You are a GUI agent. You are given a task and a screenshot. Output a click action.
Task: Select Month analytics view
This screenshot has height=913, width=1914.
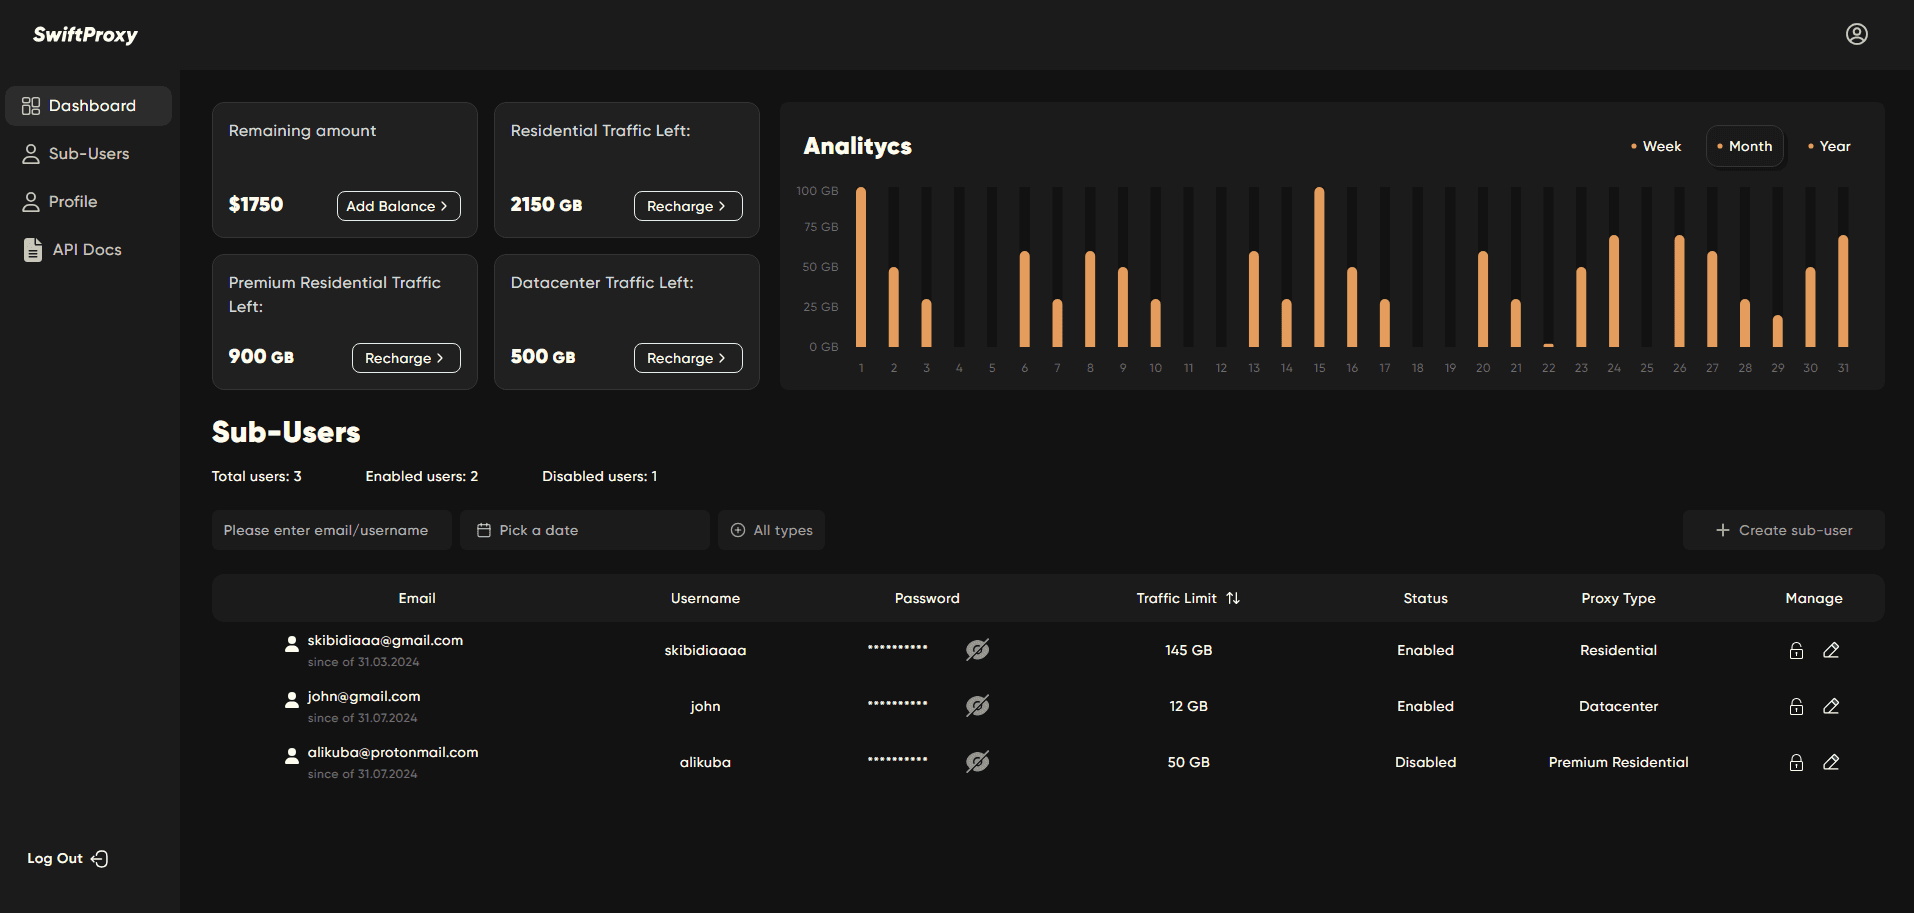(x=1745, y=146)
